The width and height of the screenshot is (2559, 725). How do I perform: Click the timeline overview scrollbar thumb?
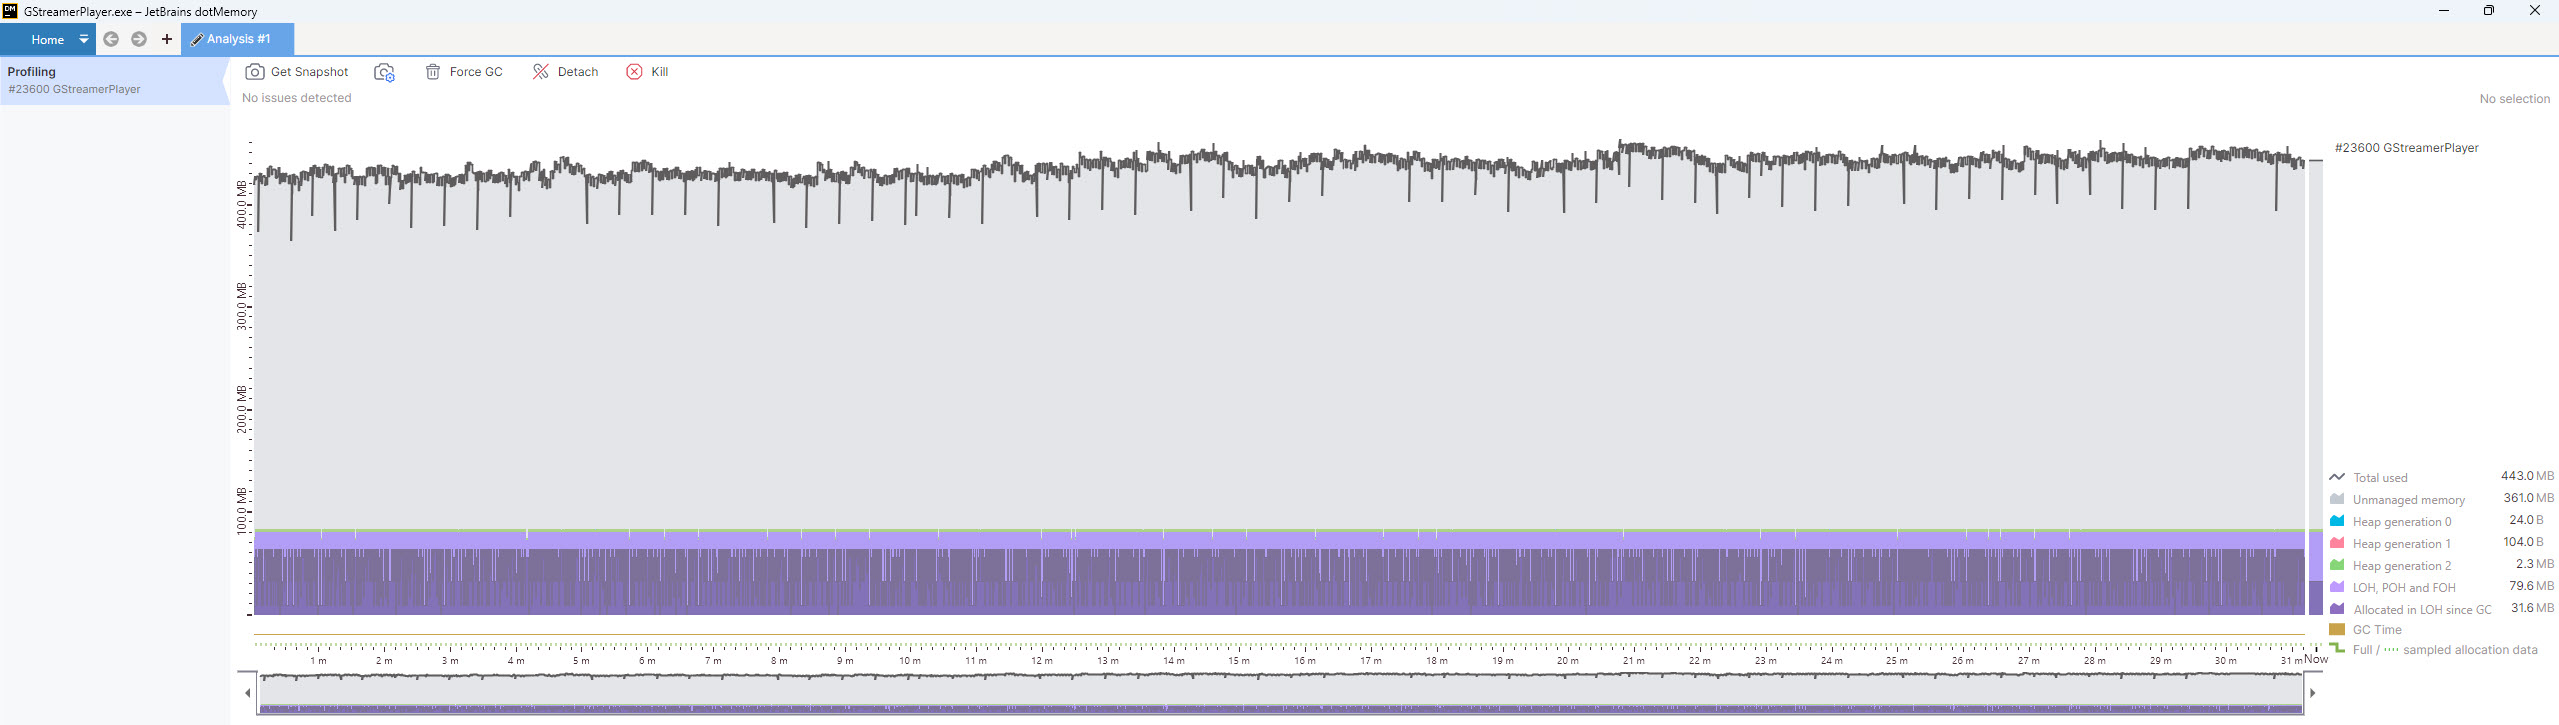tap(1280, 692)
